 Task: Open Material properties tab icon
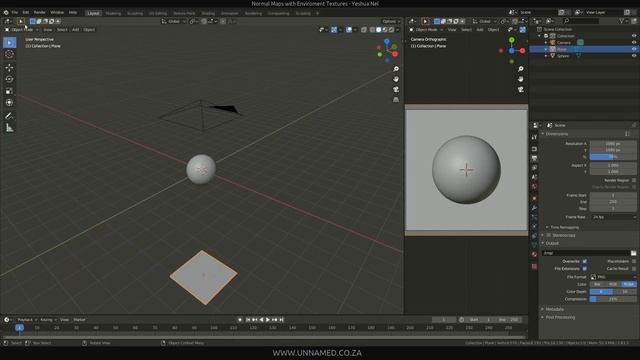[534, 254]
